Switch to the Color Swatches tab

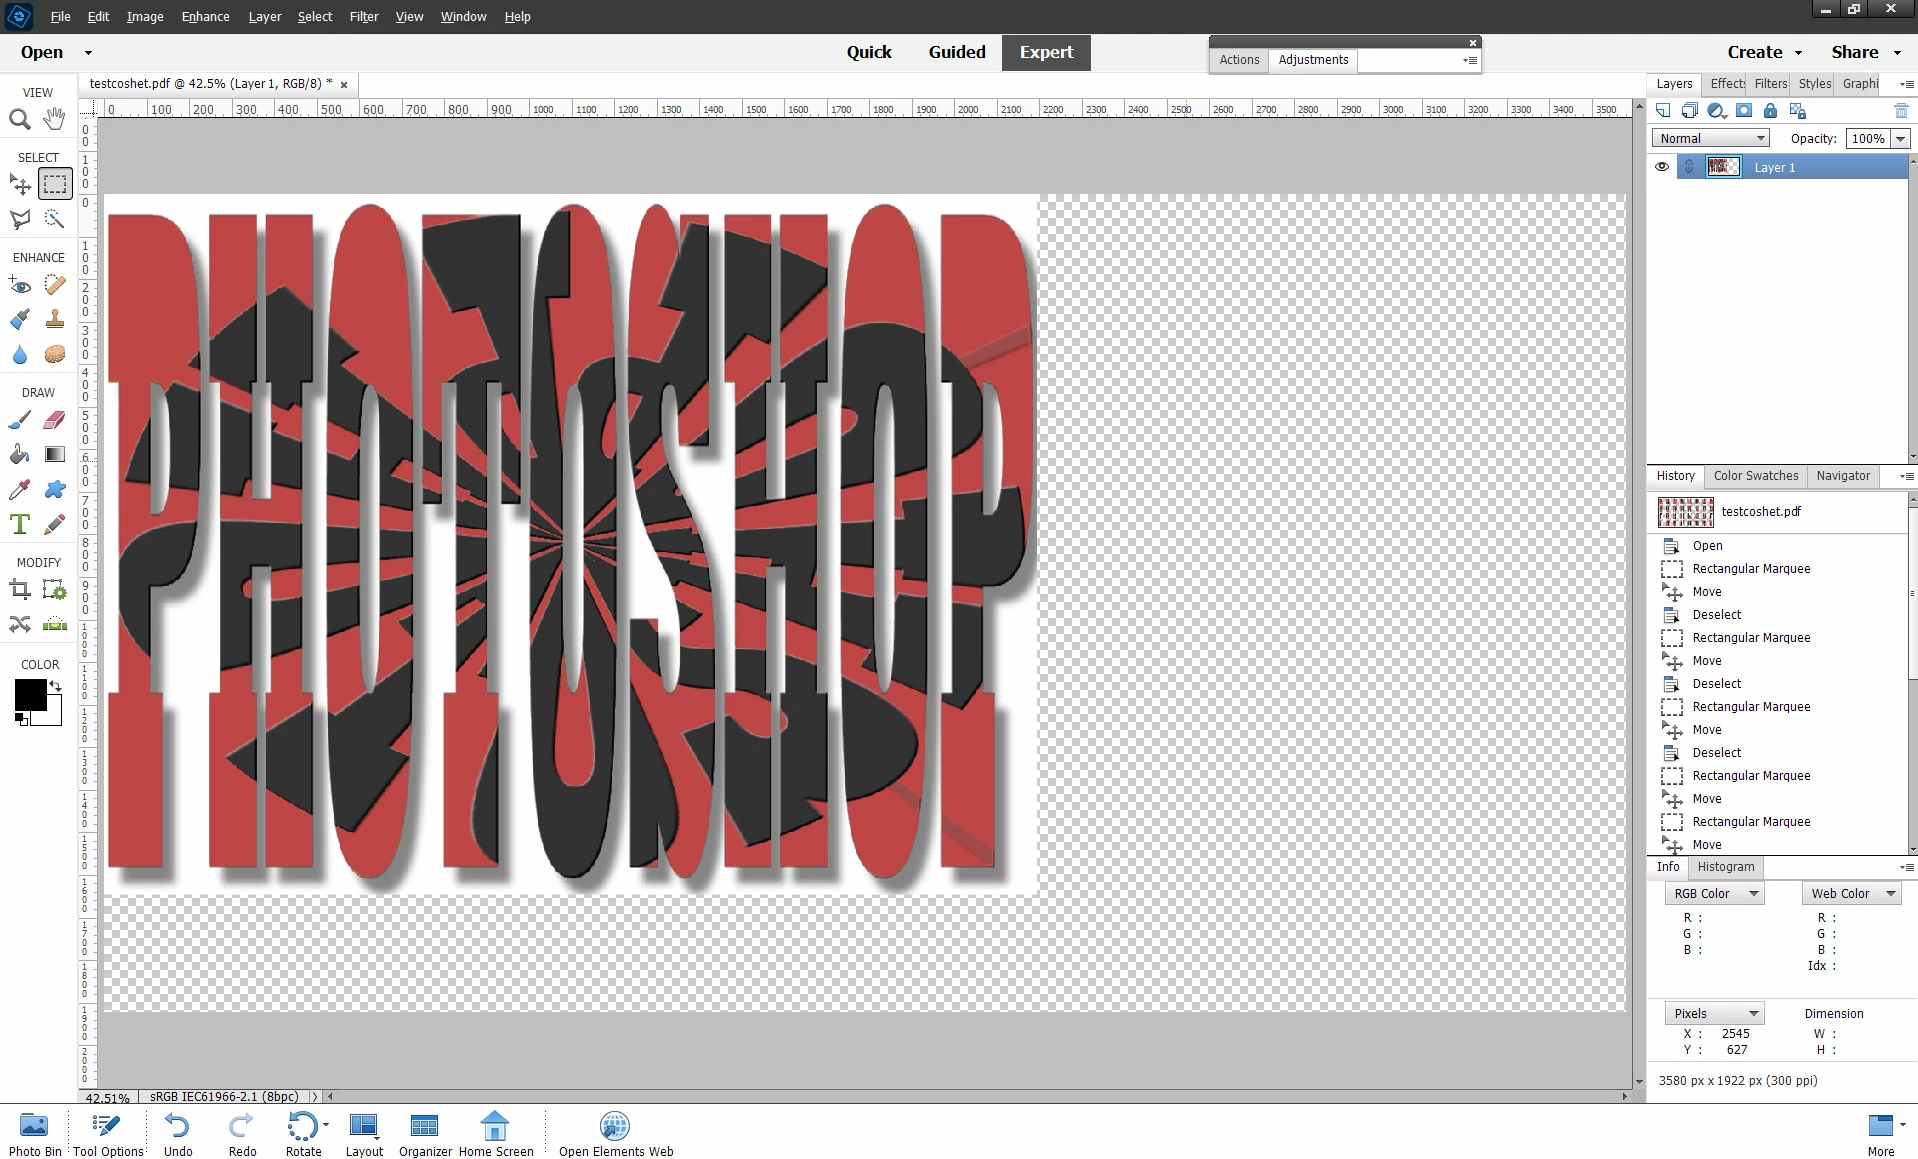1756,476
